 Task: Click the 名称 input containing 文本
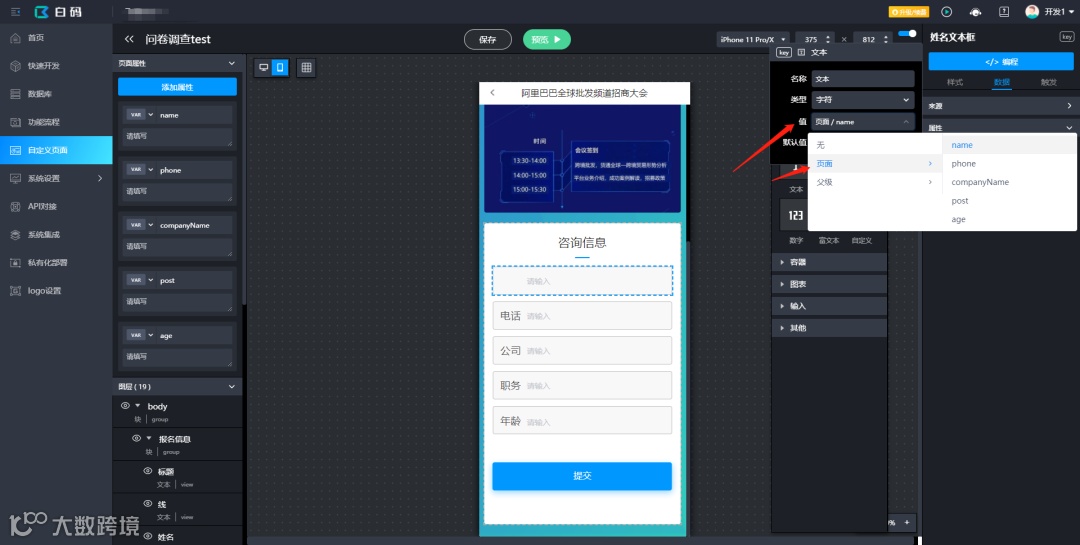point(863,79)
